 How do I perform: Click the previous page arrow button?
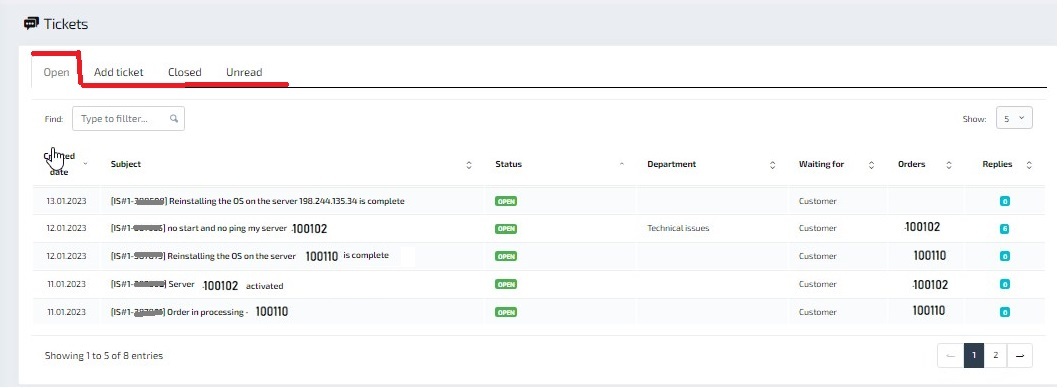pyautogui.click(x=951, y=355)
